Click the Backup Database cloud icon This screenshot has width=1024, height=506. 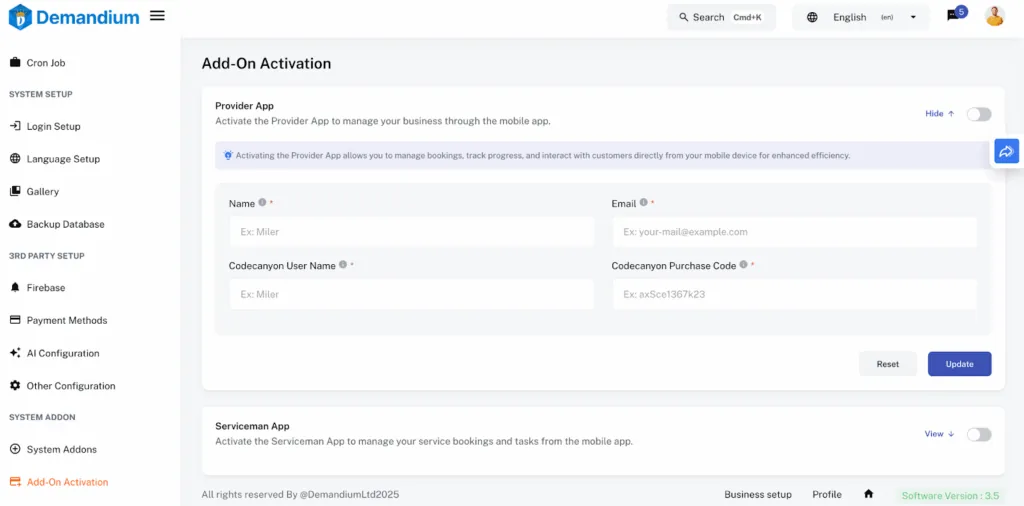[x=15, y=224]
